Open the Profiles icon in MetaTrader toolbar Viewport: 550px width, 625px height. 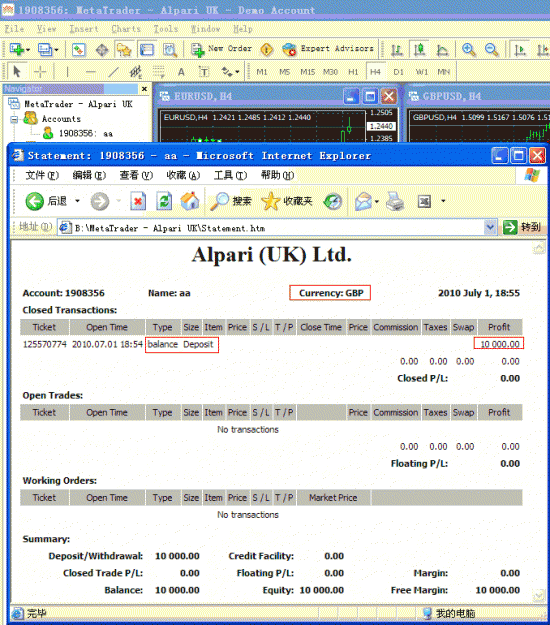(45, 49)
